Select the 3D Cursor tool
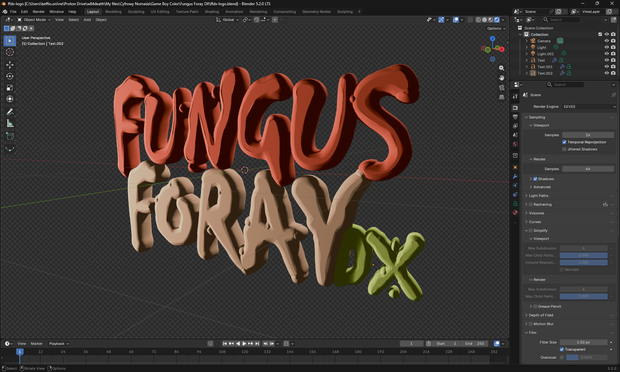Viewport: 620px width, 372px height. [x=10, y=52]
